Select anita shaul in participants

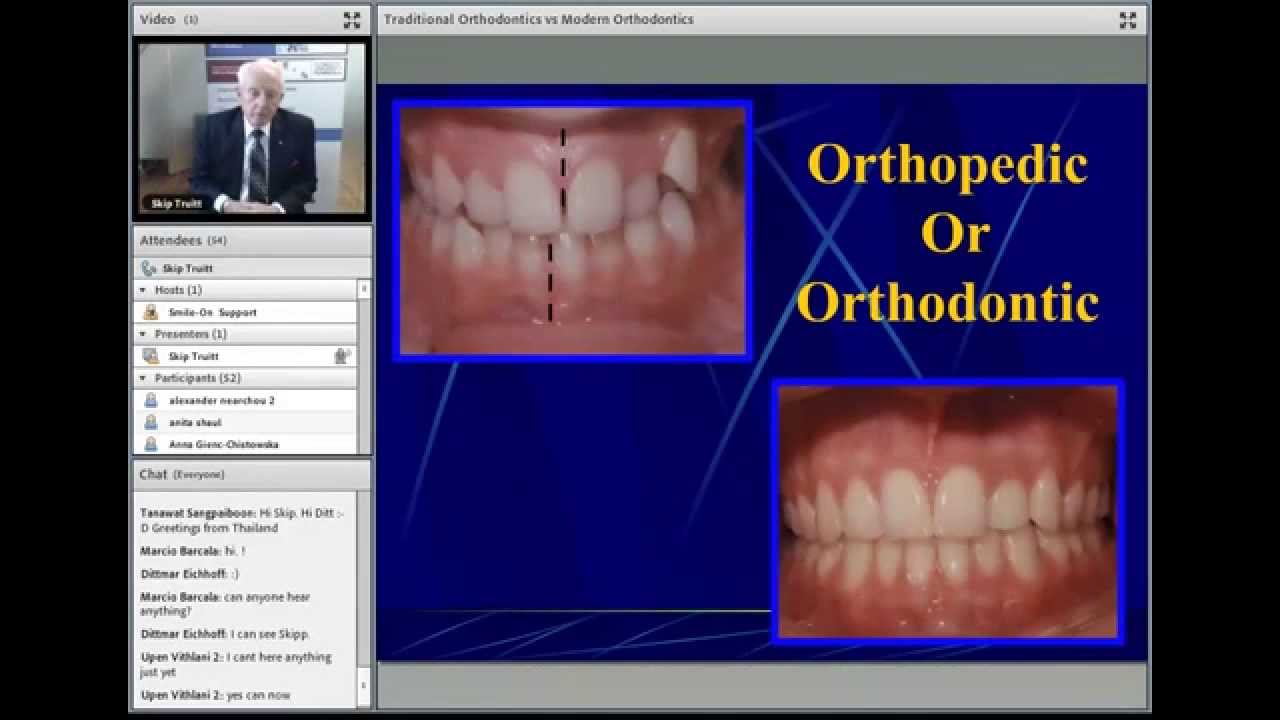(195, 422)
